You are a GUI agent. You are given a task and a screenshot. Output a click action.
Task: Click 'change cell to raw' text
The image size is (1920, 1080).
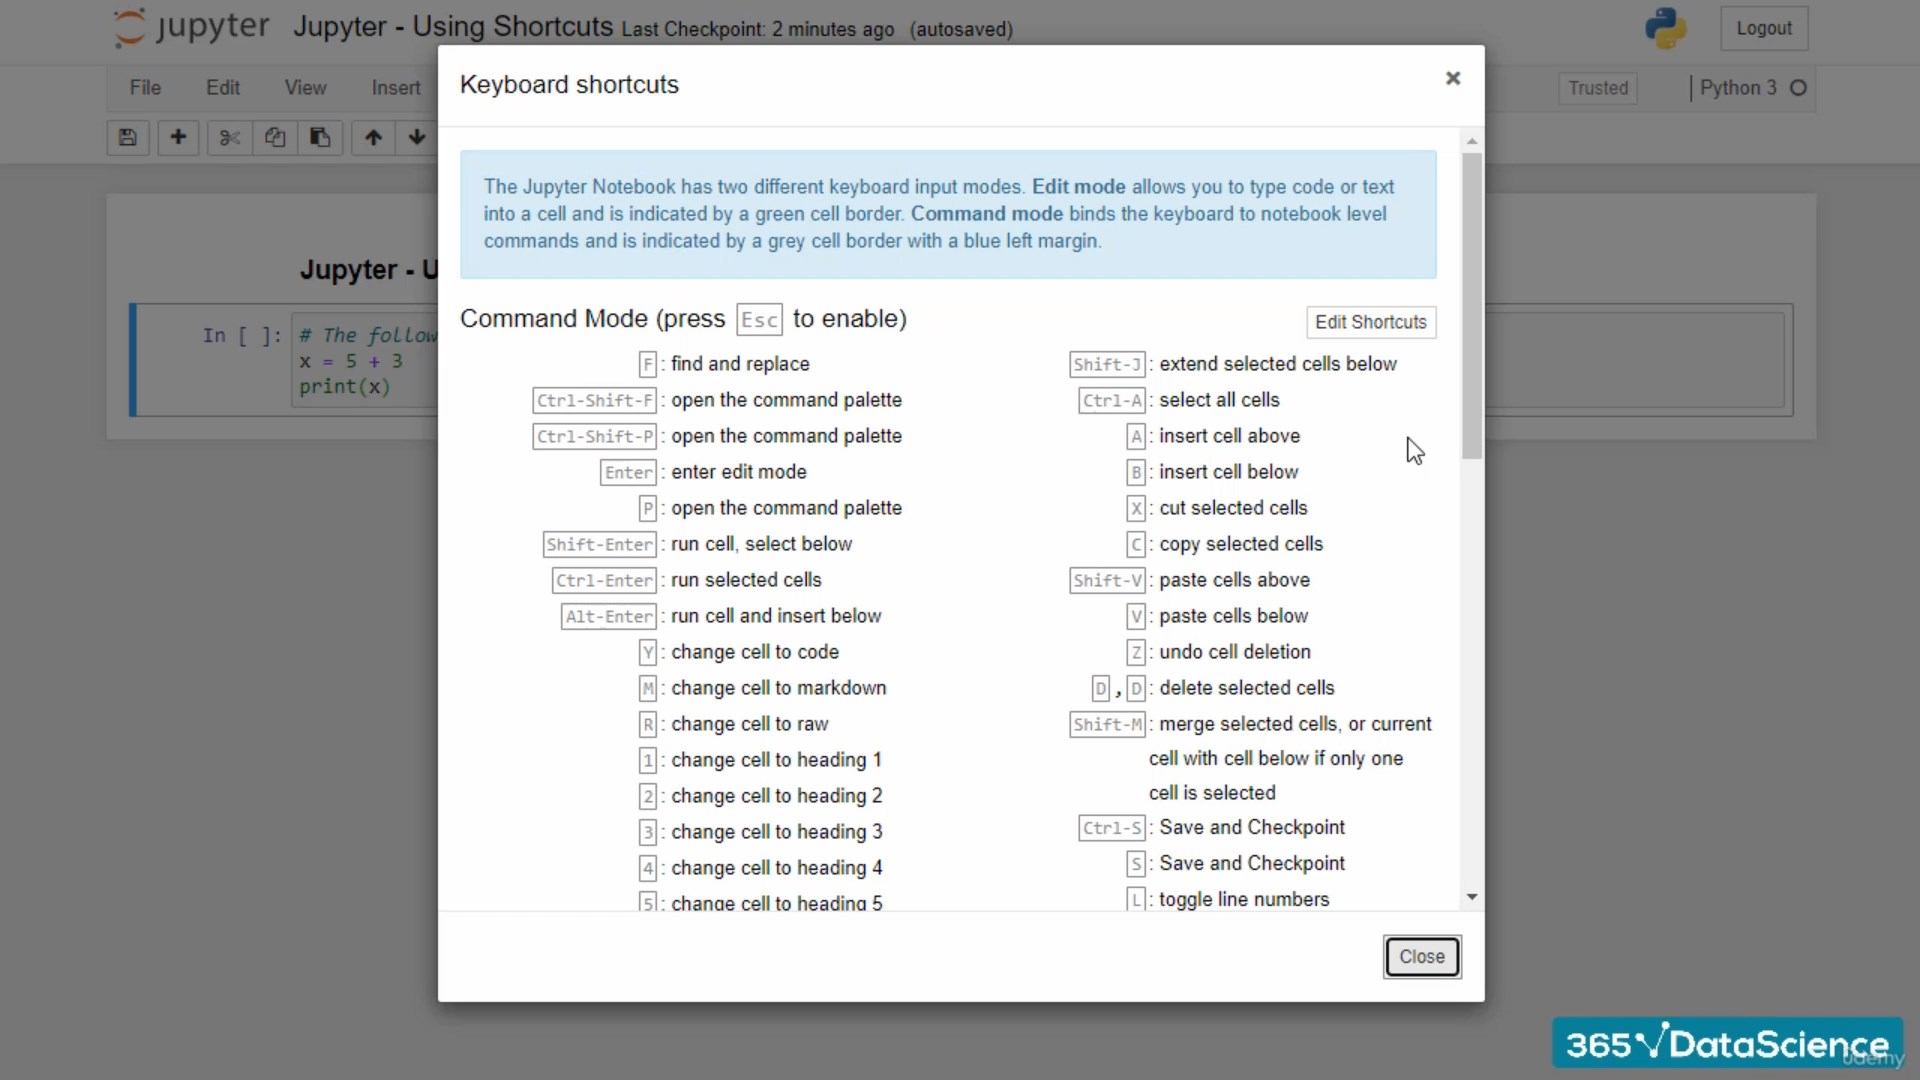(750, 724)
